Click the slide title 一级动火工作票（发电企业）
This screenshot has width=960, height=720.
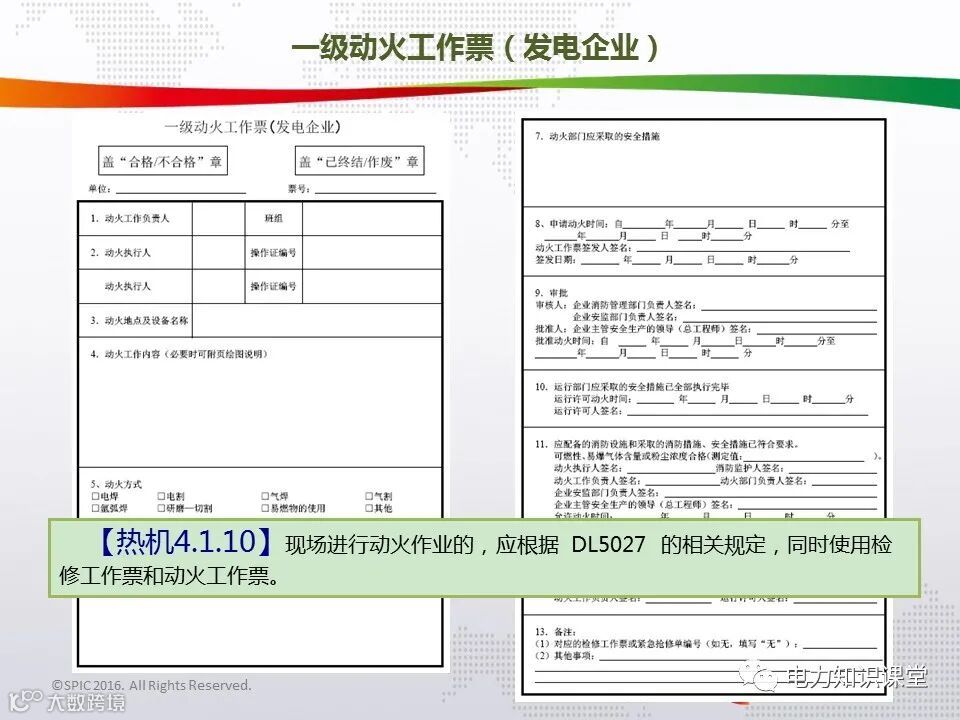(x=475, y=47)
